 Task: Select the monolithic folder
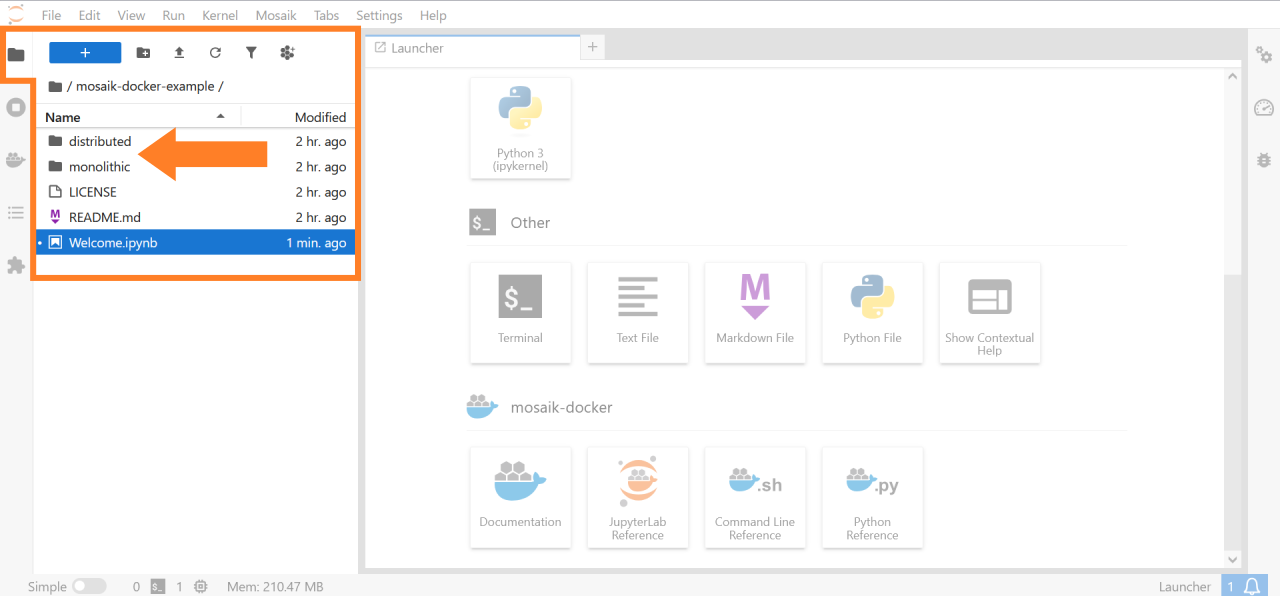pyautogui.click(x=196, y=167)
